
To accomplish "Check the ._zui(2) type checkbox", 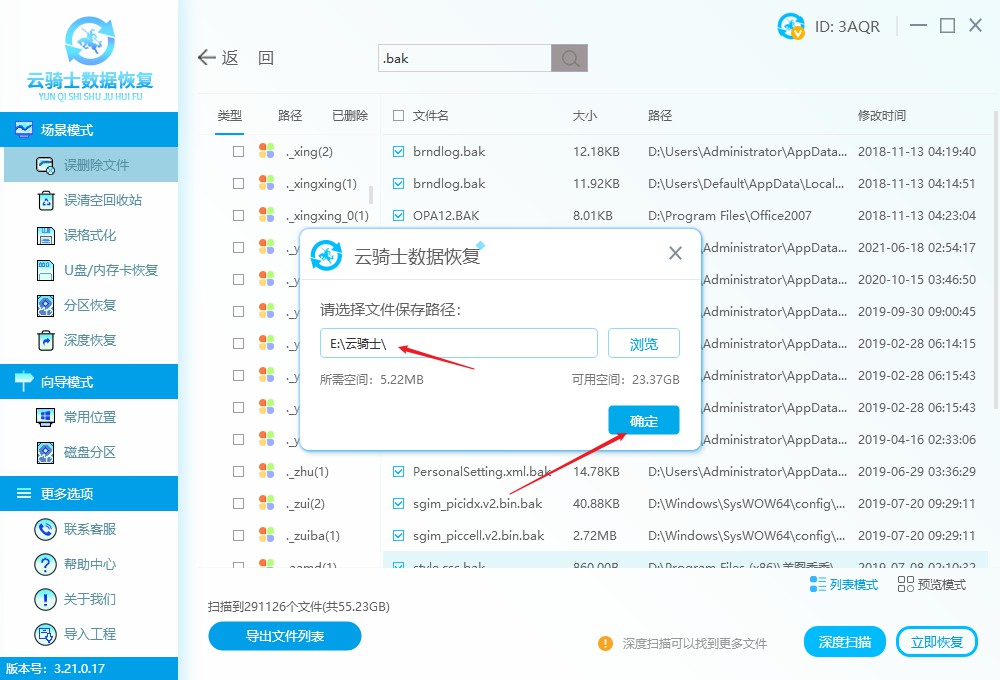I will point(239,503).
